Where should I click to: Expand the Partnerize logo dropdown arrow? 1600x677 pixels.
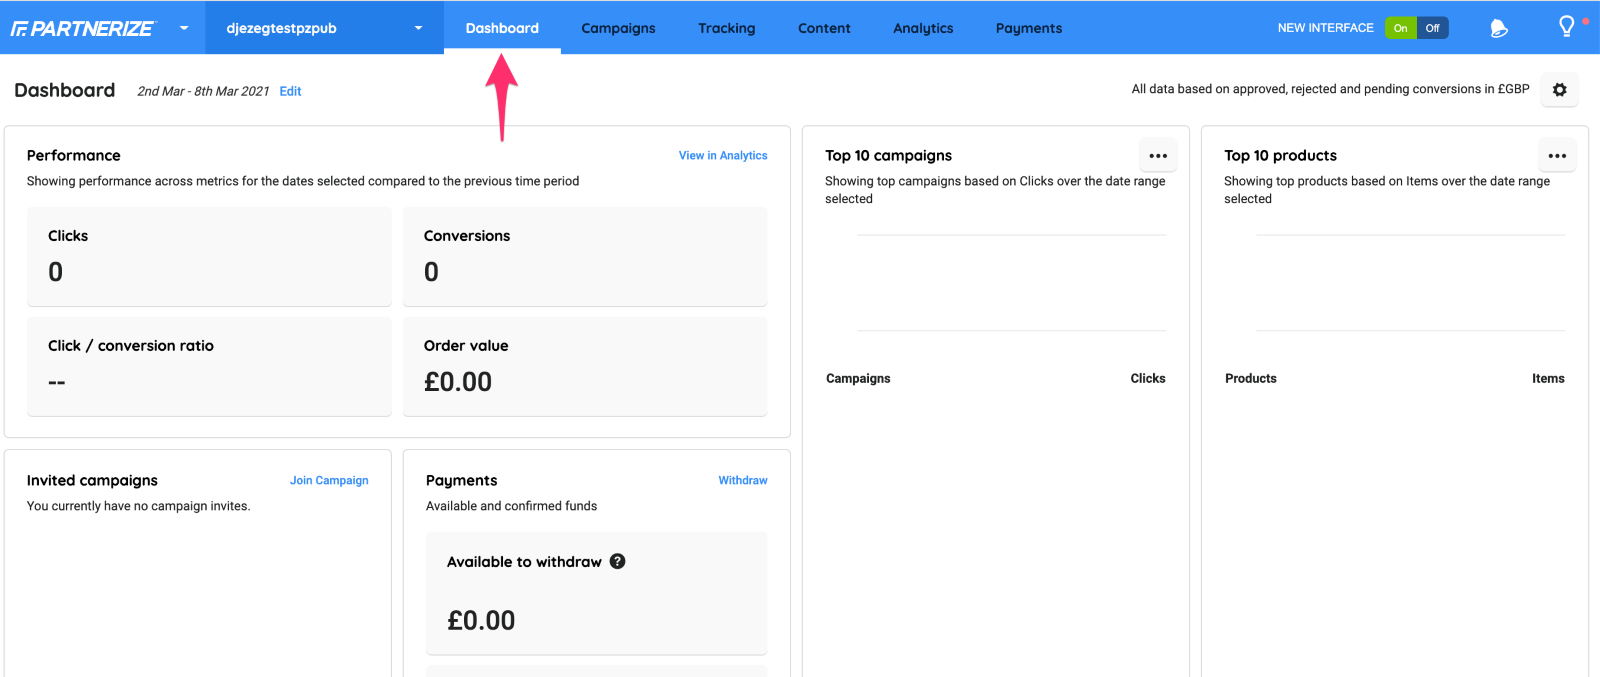(184, 28)
